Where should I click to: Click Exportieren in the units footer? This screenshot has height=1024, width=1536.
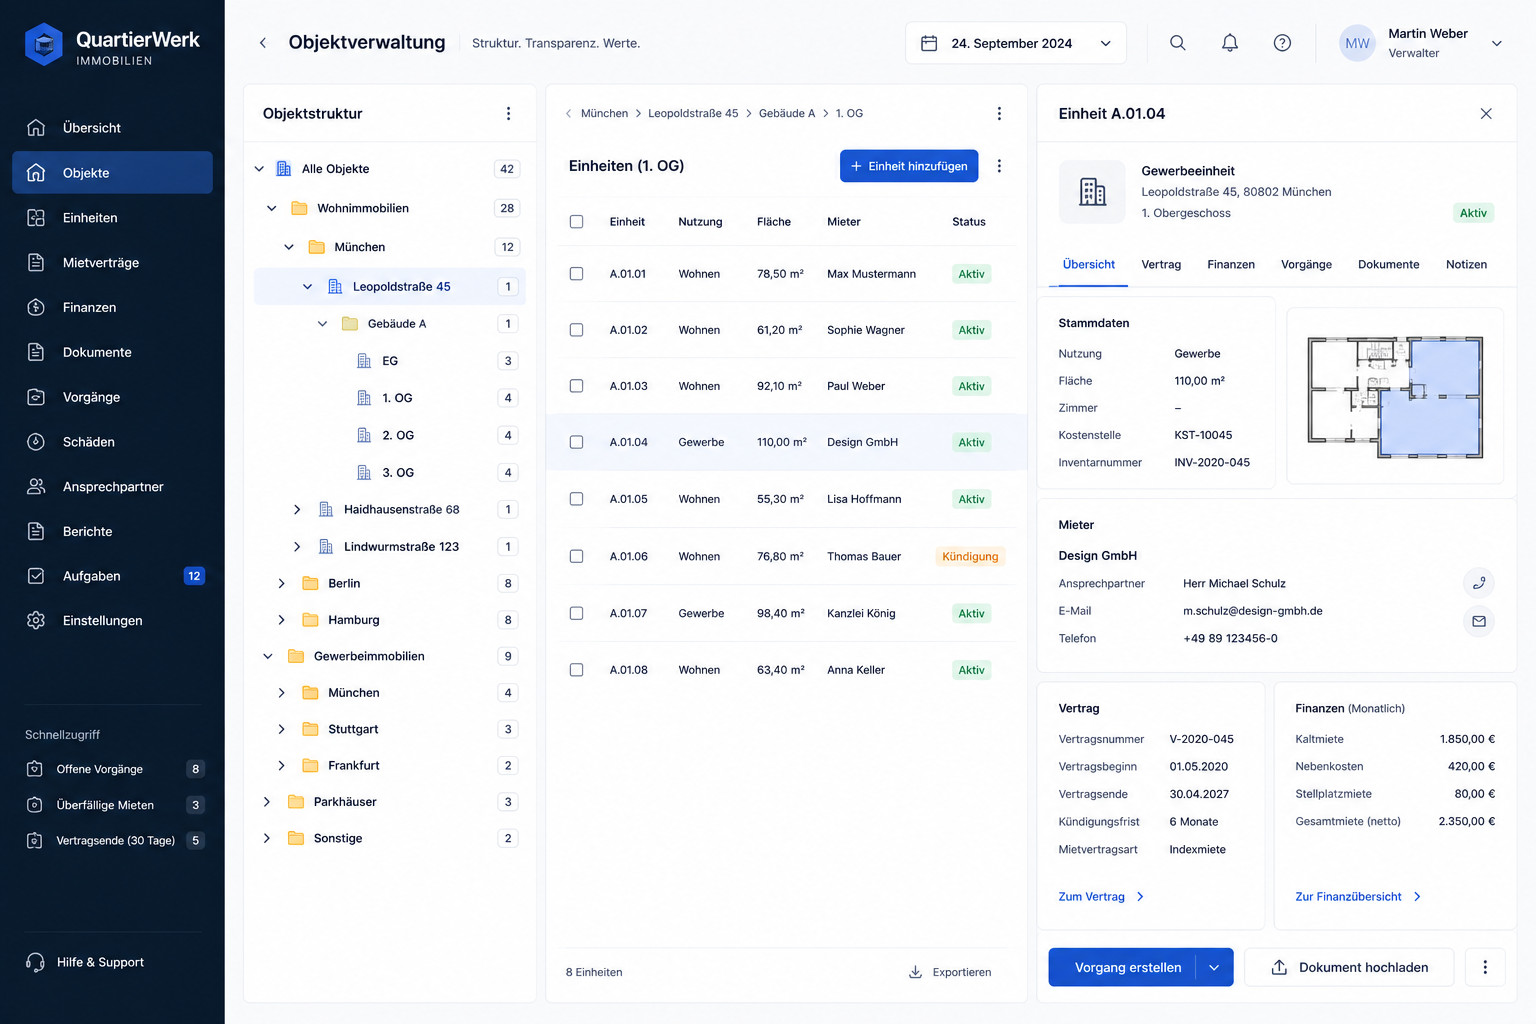point(950,972)
